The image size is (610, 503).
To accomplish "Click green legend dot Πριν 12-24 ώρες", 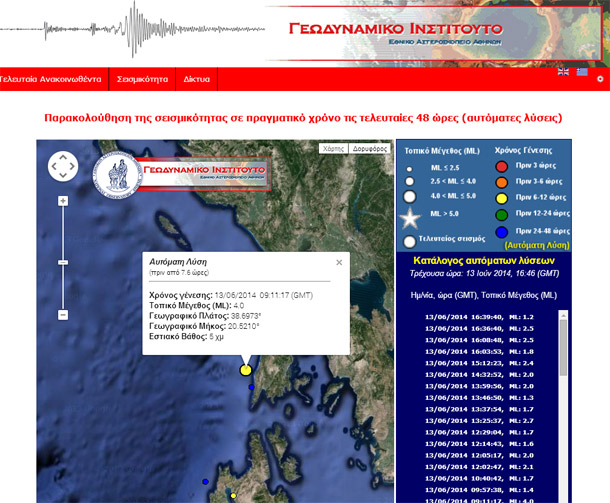I will (x=502, y=214).
